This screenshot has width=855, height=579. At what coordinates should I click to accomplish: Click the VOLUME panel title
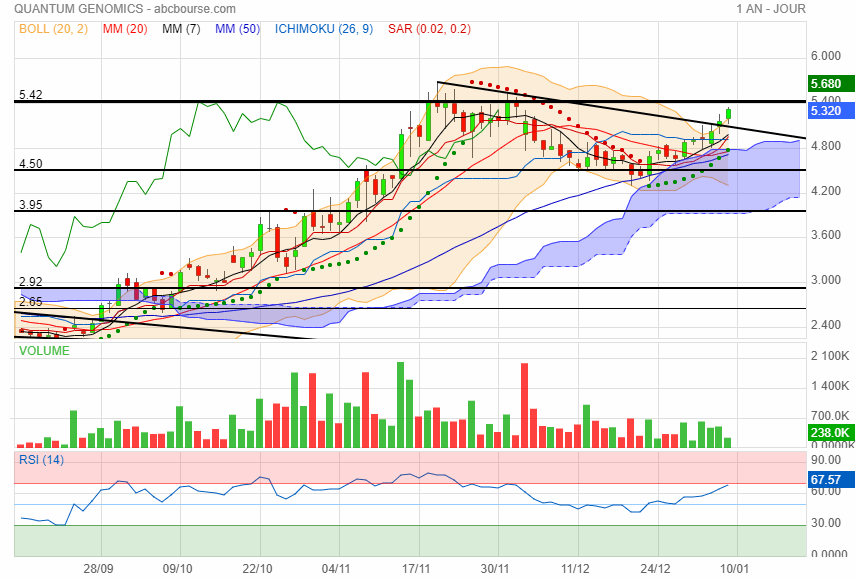[44, 351]
